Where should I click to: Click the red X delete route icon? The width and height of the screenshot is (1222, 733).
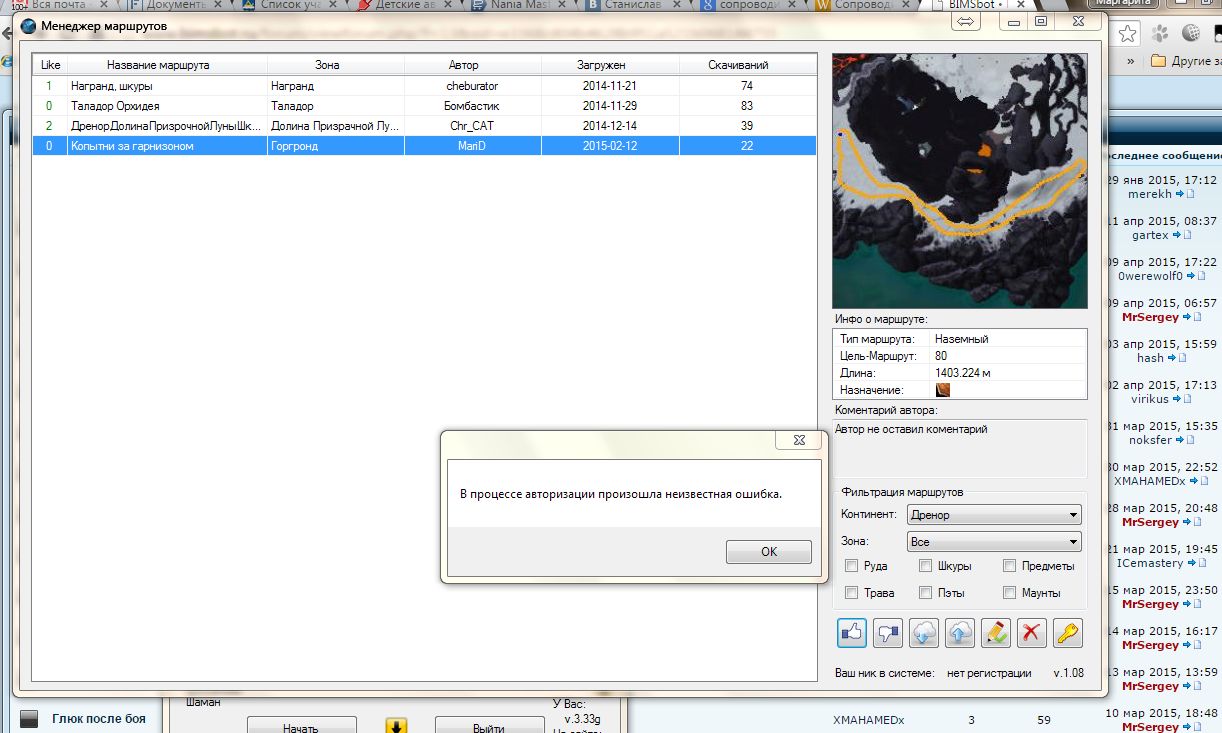click(1032, 632)
